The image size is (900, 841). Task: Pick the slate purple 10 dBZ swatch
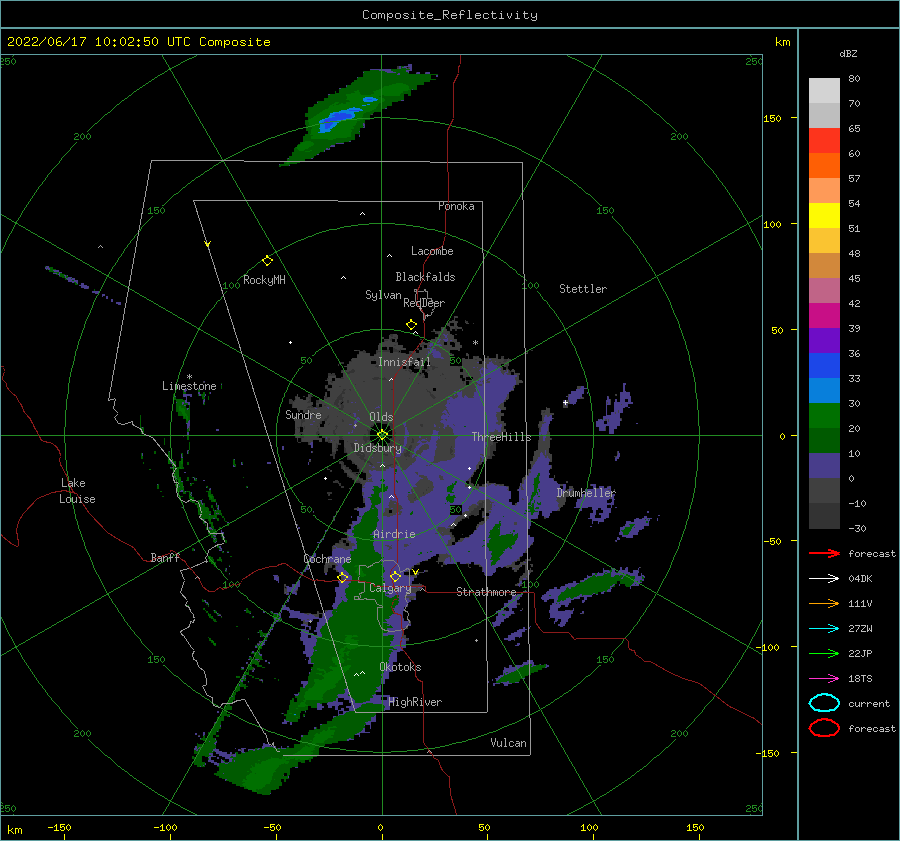(824, 465)
